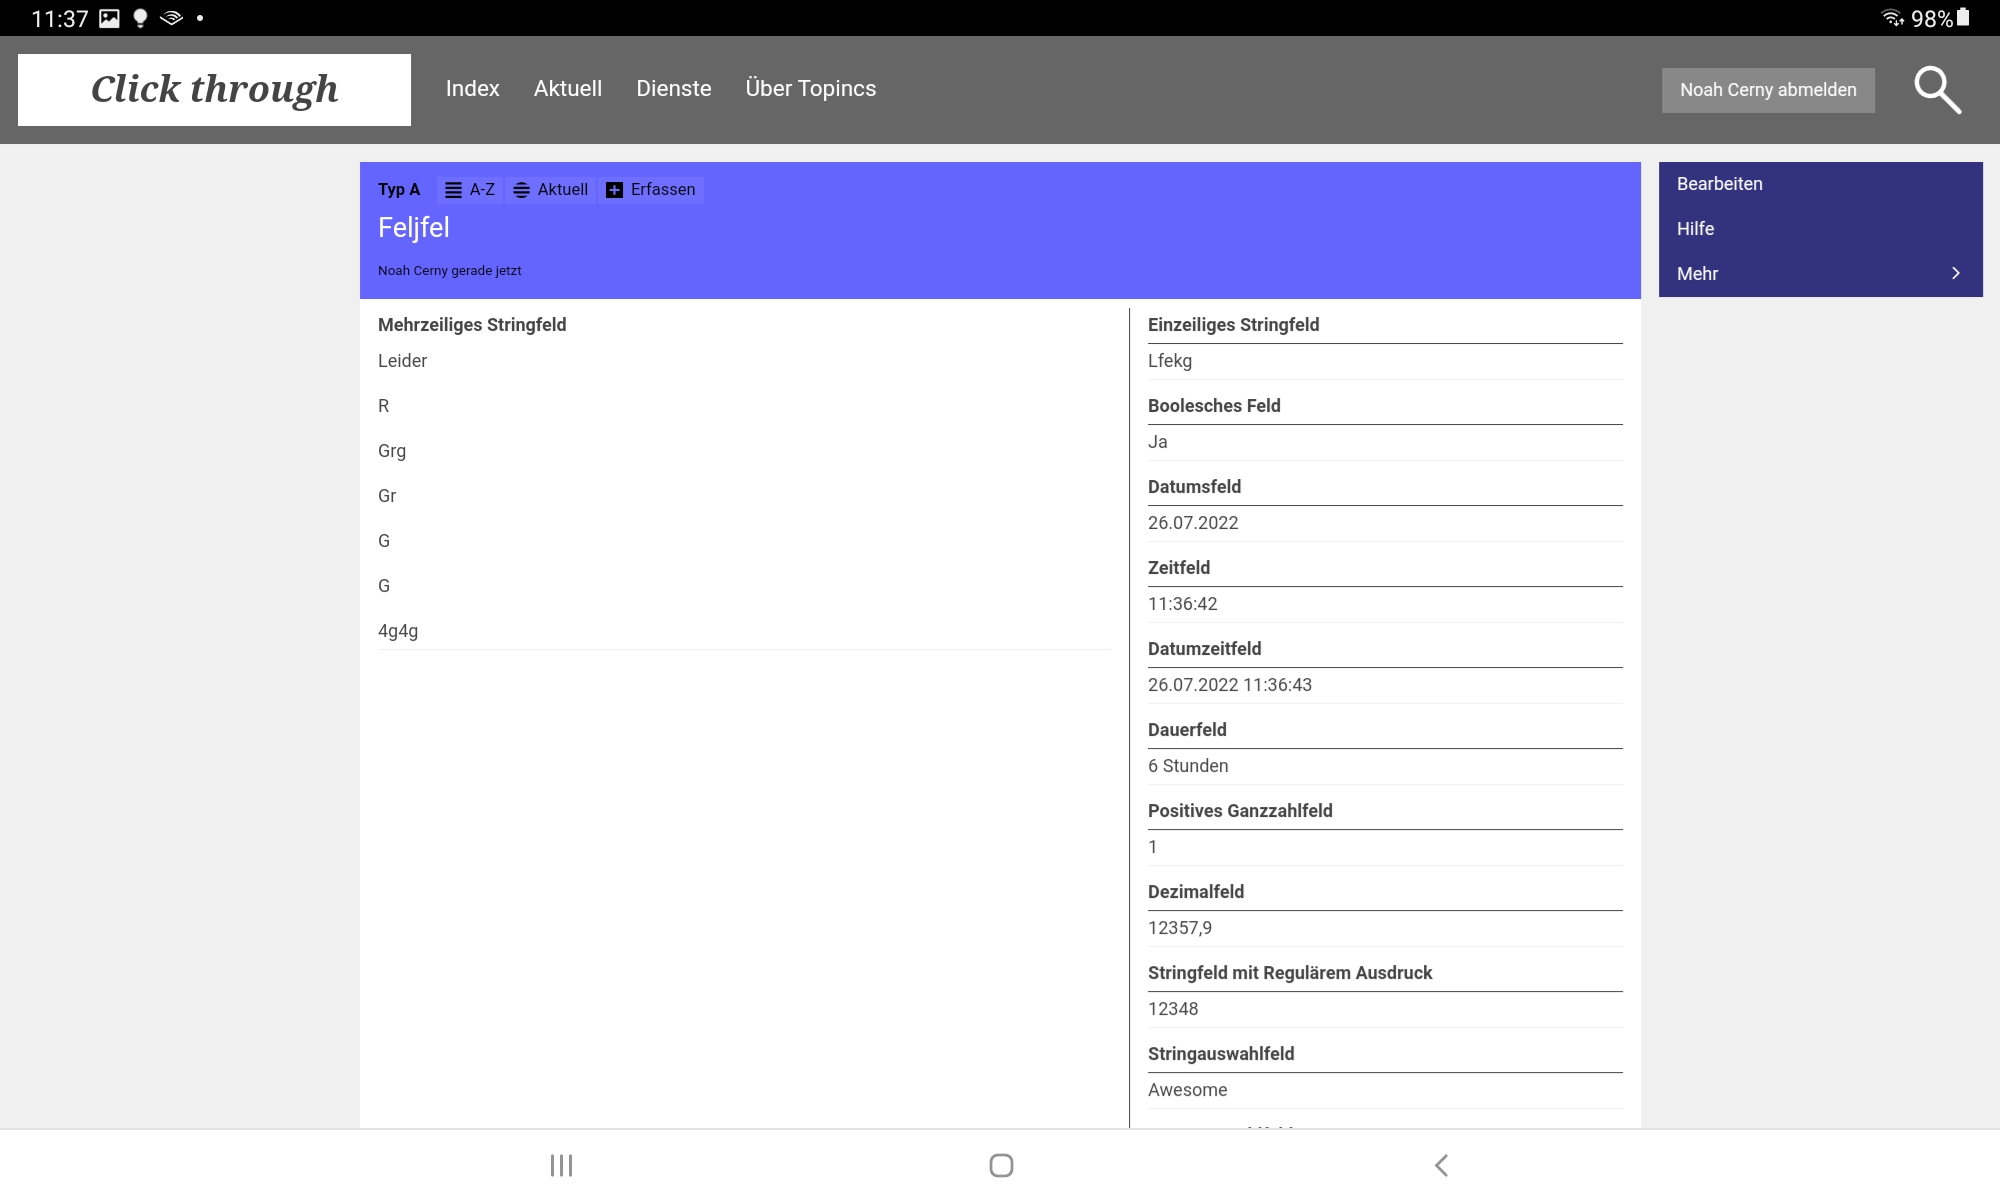Expand the Mehr chevron arrow
The height and width of the screenshot is (1200, 2000).
(x=1955, y=273)
